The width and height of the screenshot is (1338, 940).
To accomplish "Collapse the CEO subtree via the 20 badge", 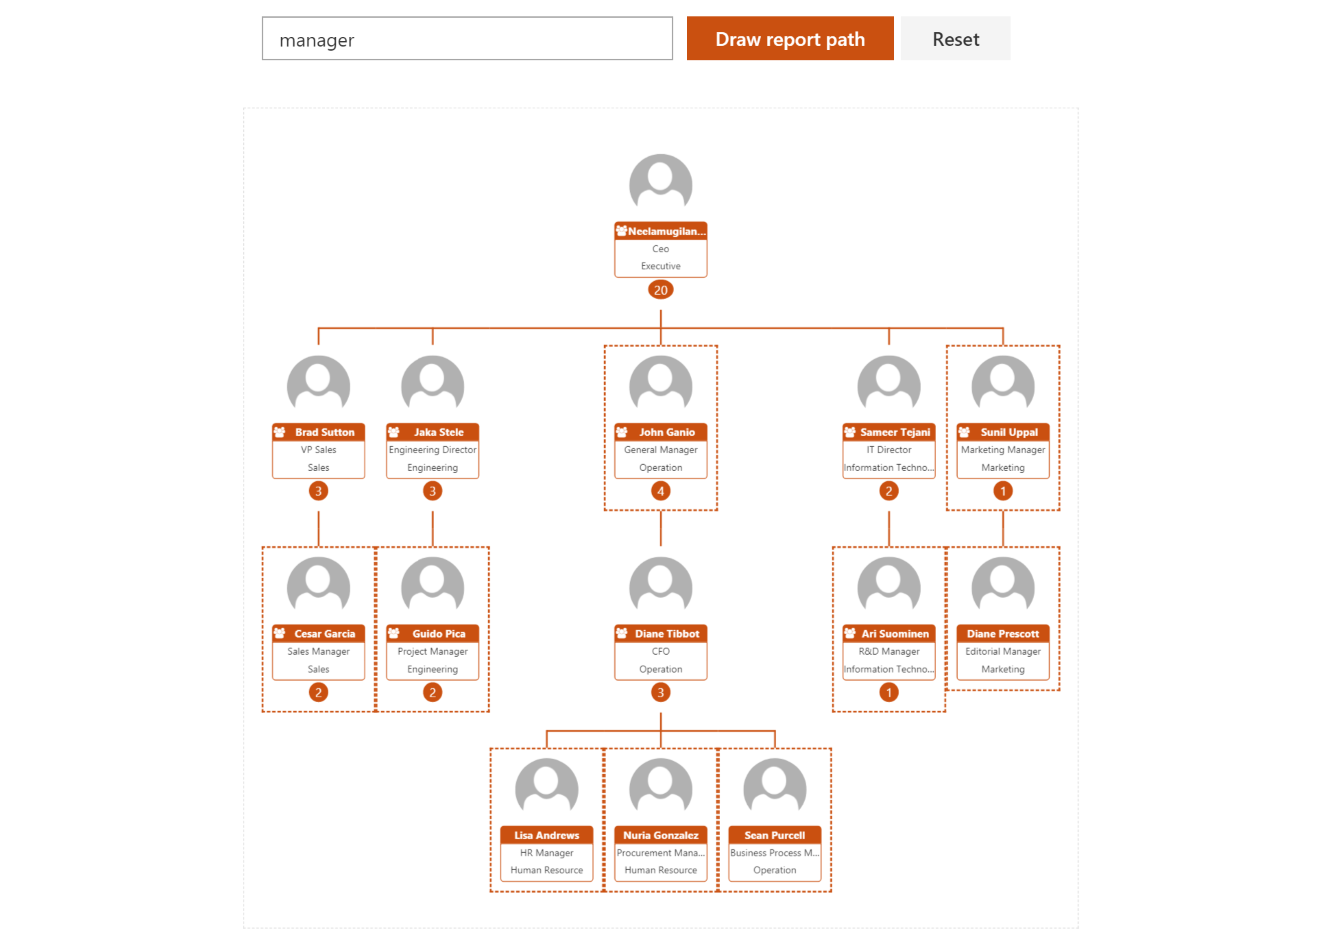I will (660, 289).
